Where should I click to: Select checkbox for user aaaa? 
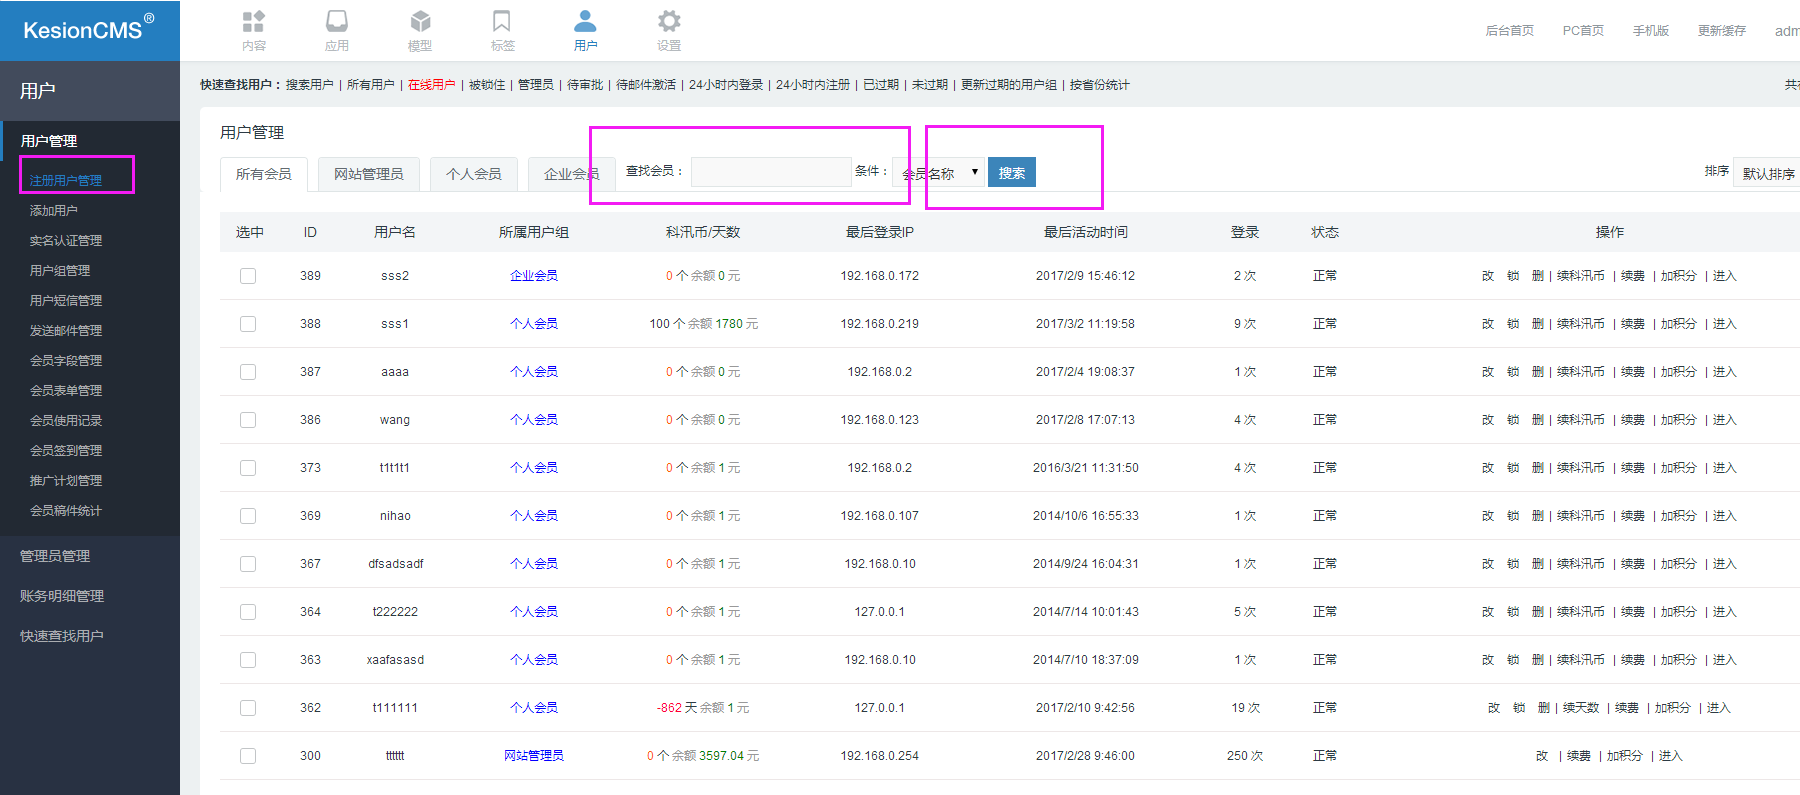(x=248, y=372)
